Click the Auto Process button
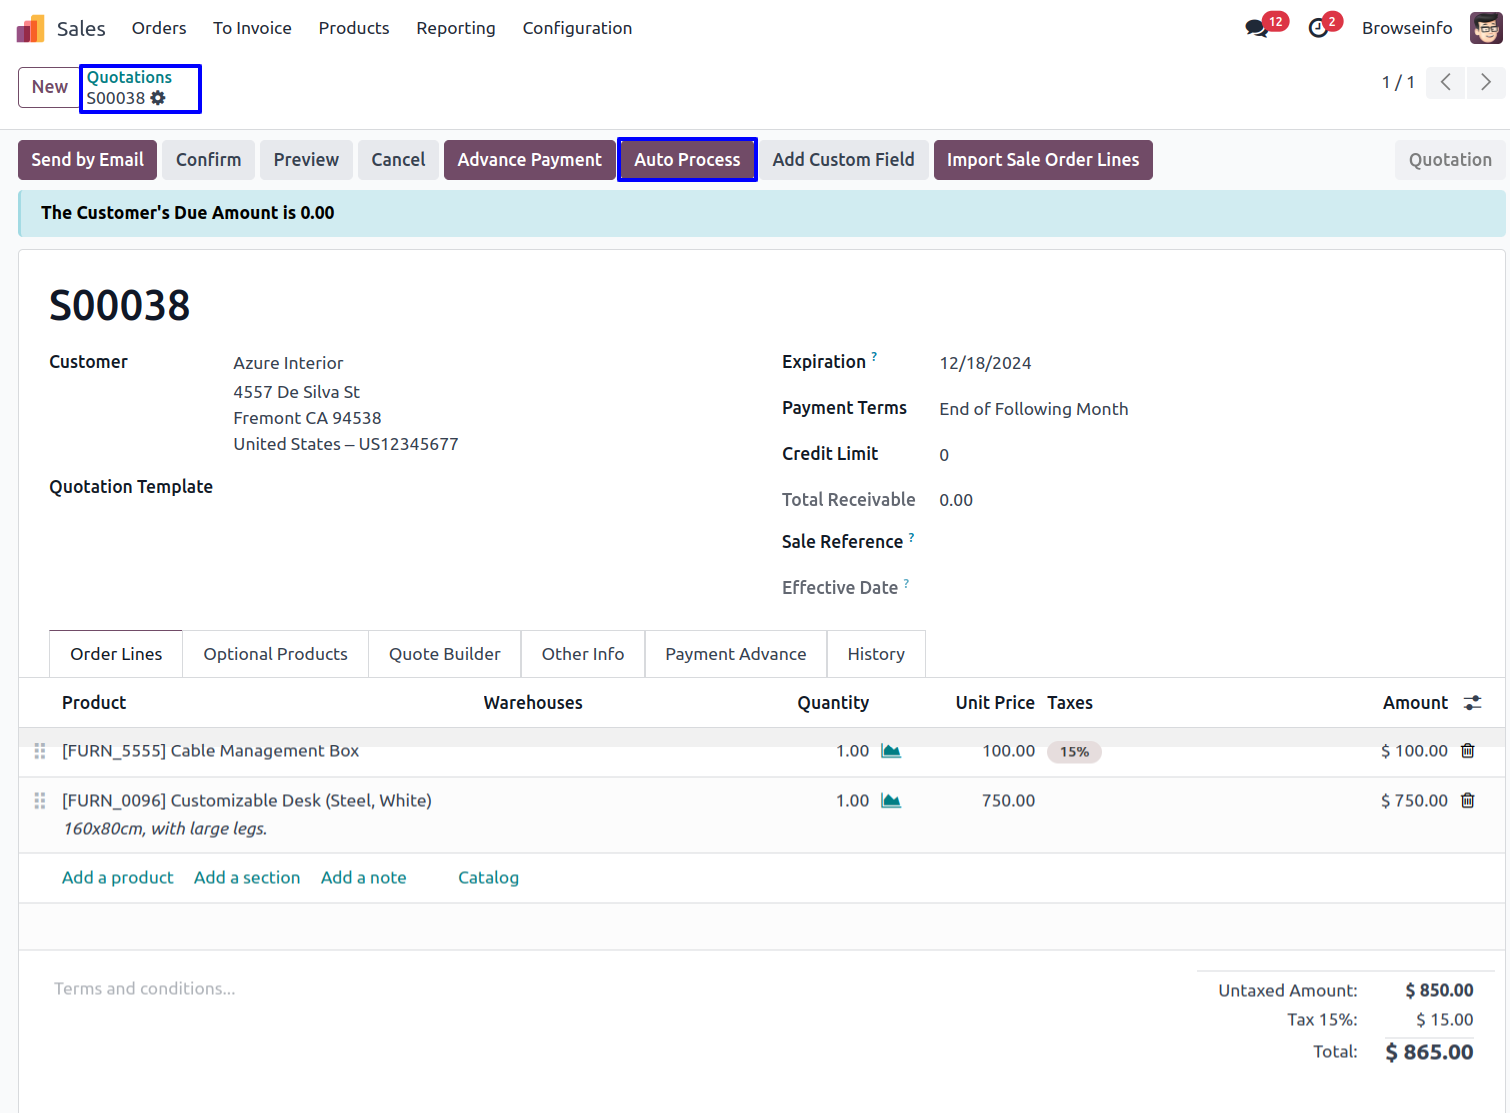The image size is (1510, 1113). pos(687,160)
